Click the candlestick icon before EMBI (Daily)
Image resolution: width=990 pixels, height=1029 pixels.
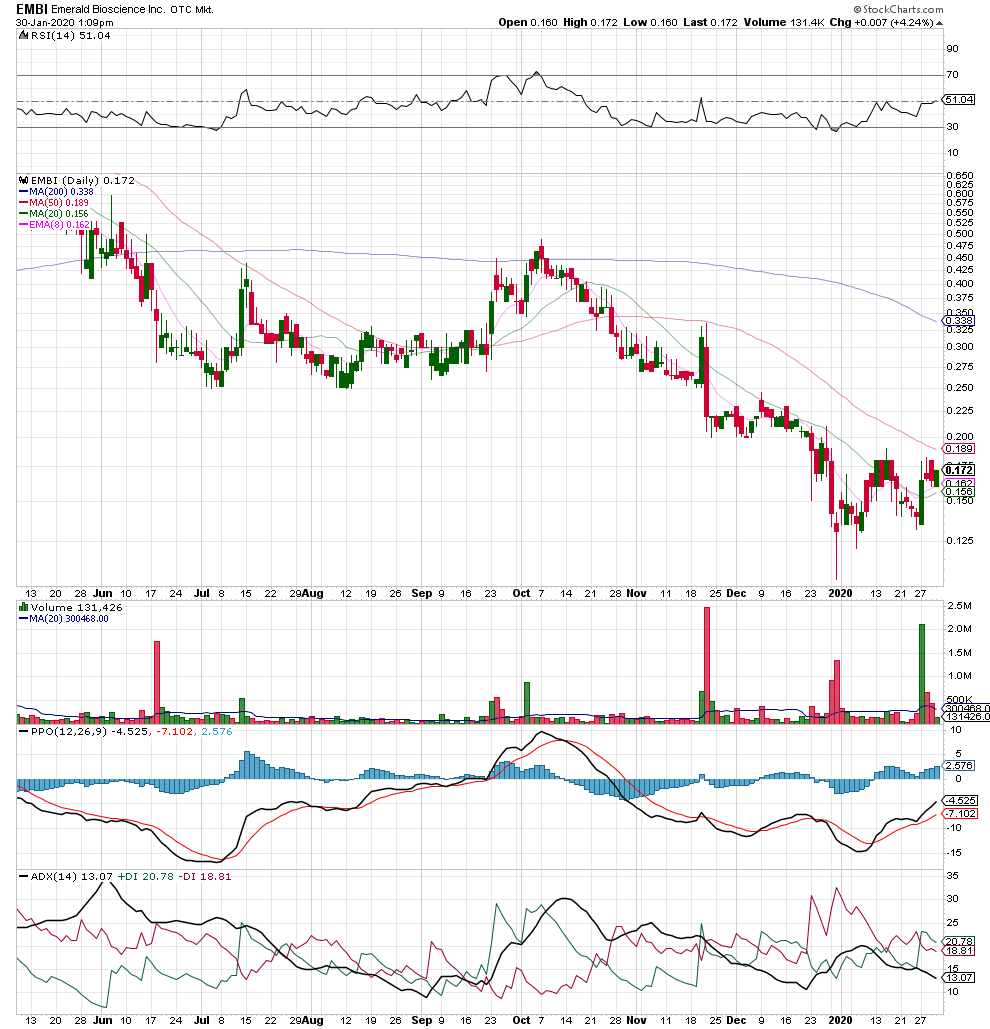23,180
